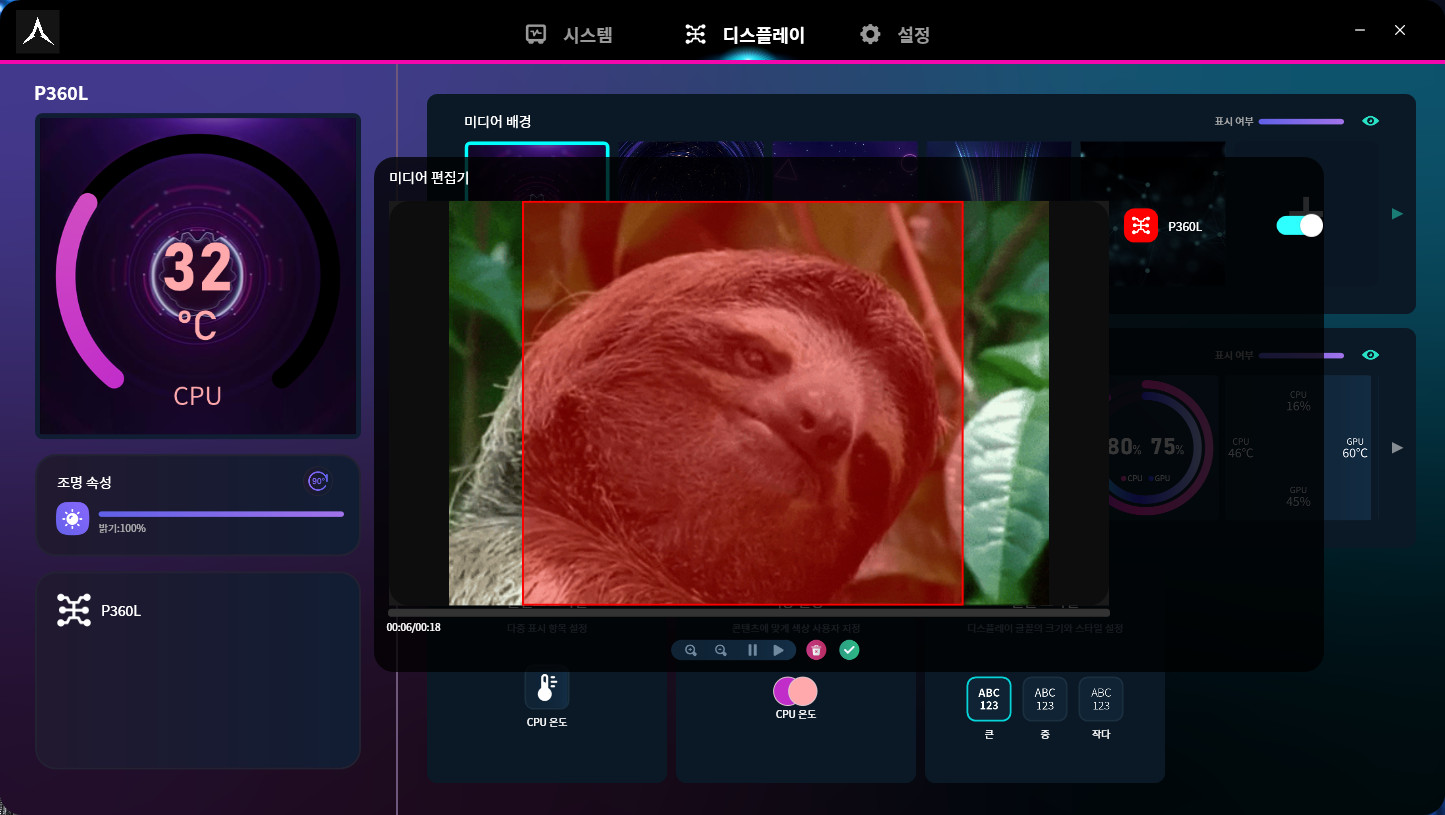Click the red P360L device icon
This screenshot has height=815, width=1445.
click(1141, 226)
